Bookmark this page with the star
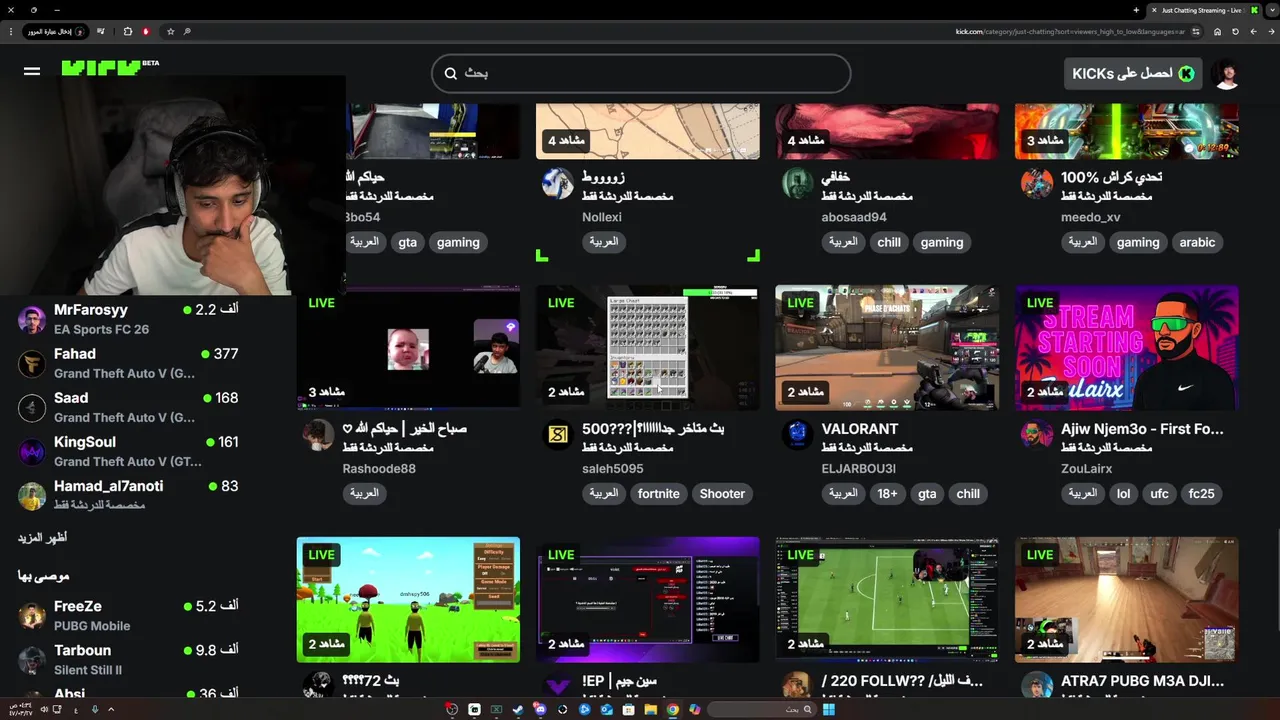The width and height of the screenshot is (1280, 720). 170,31
